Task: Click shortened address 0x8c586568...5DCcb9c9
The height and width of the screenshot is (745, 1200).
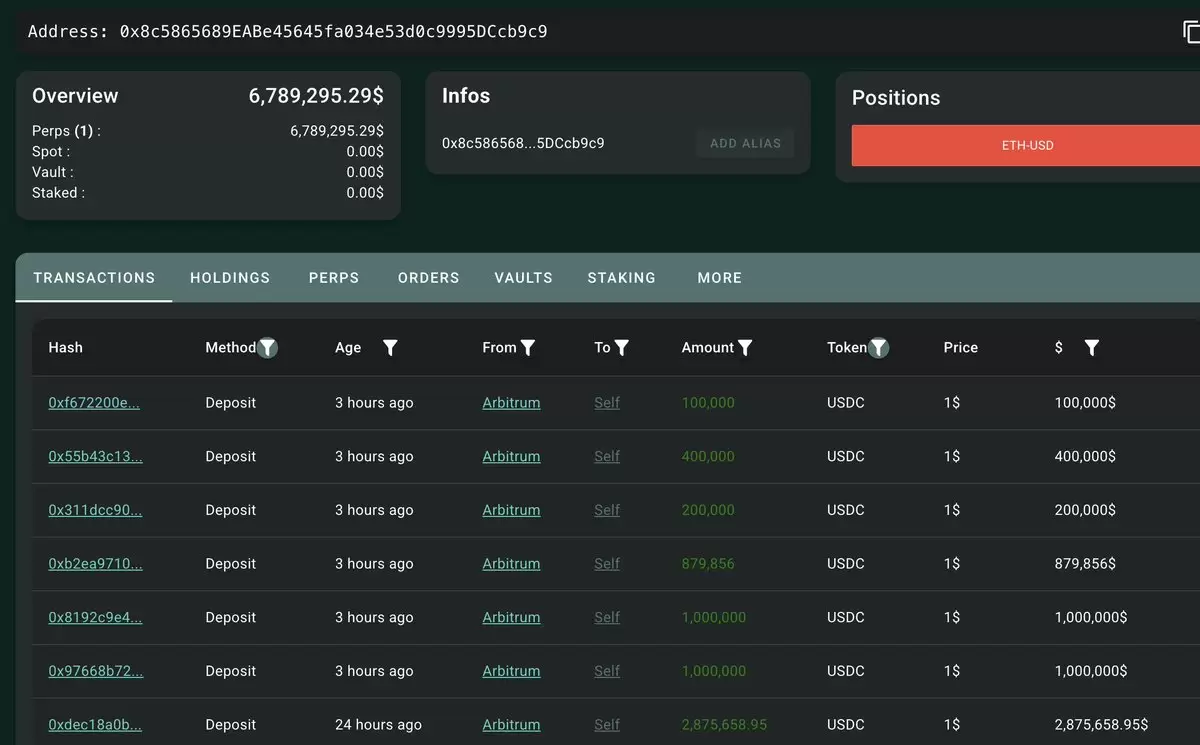Action: (523, 143)
